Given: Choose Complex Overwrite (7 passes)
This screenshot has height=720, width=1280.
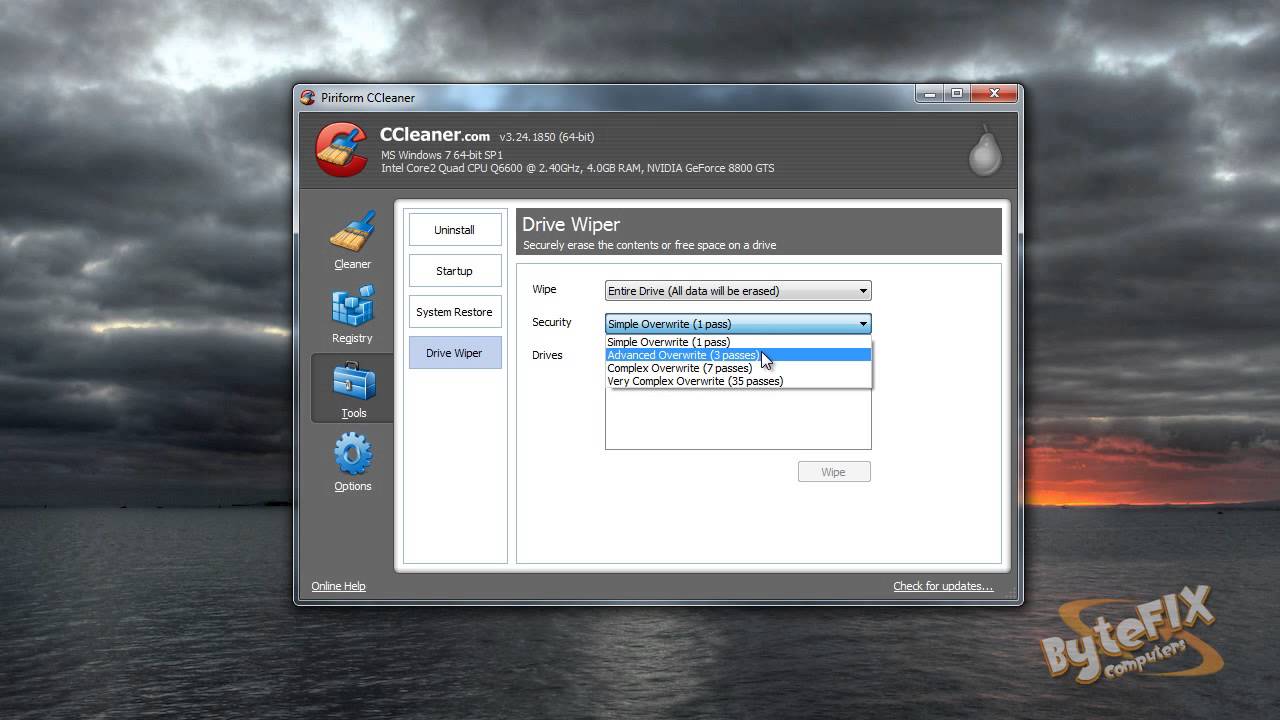Looking at the screenshot, I should pos(738,368).
